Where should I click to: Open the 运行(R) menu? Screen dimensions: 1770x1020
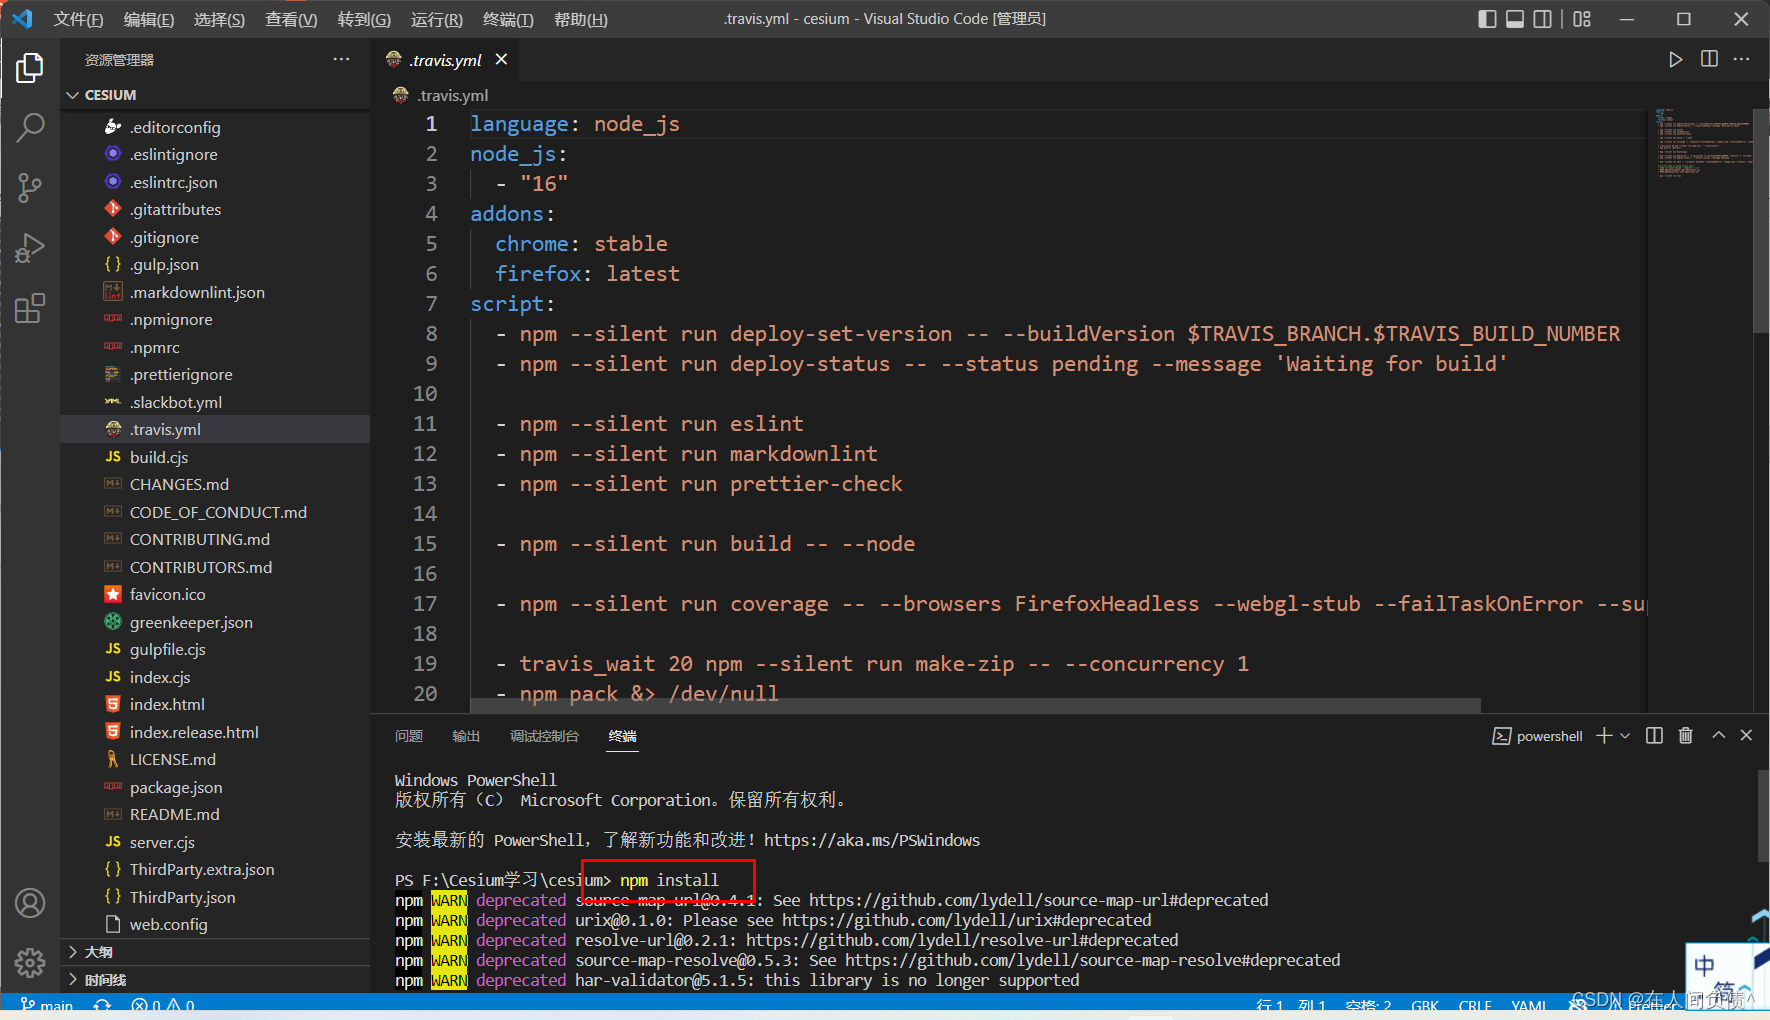pyautogui.click(x=437, y=20)
